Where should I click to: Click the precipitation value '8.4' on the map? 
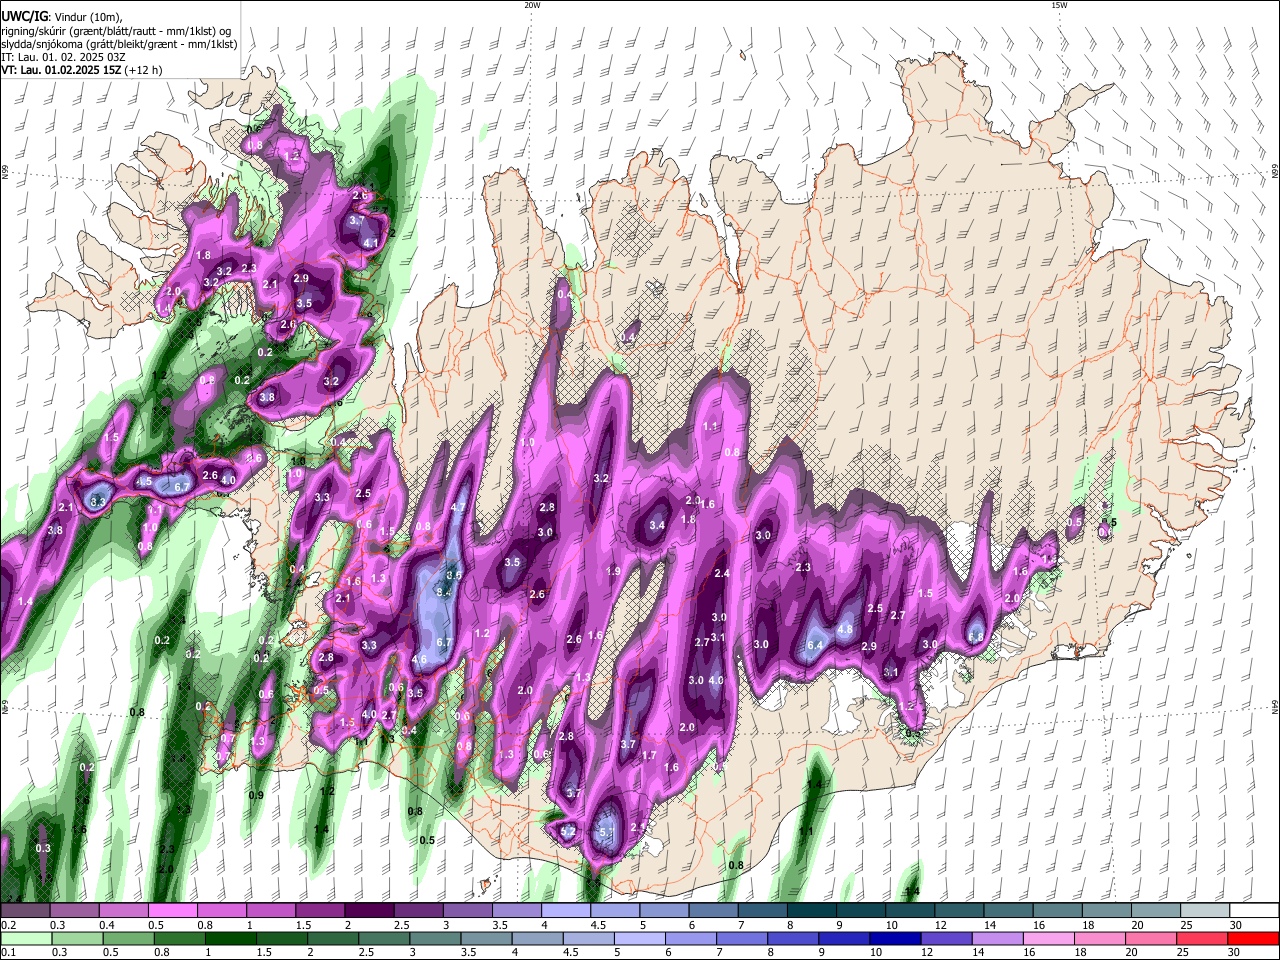(x=445, y=592)
